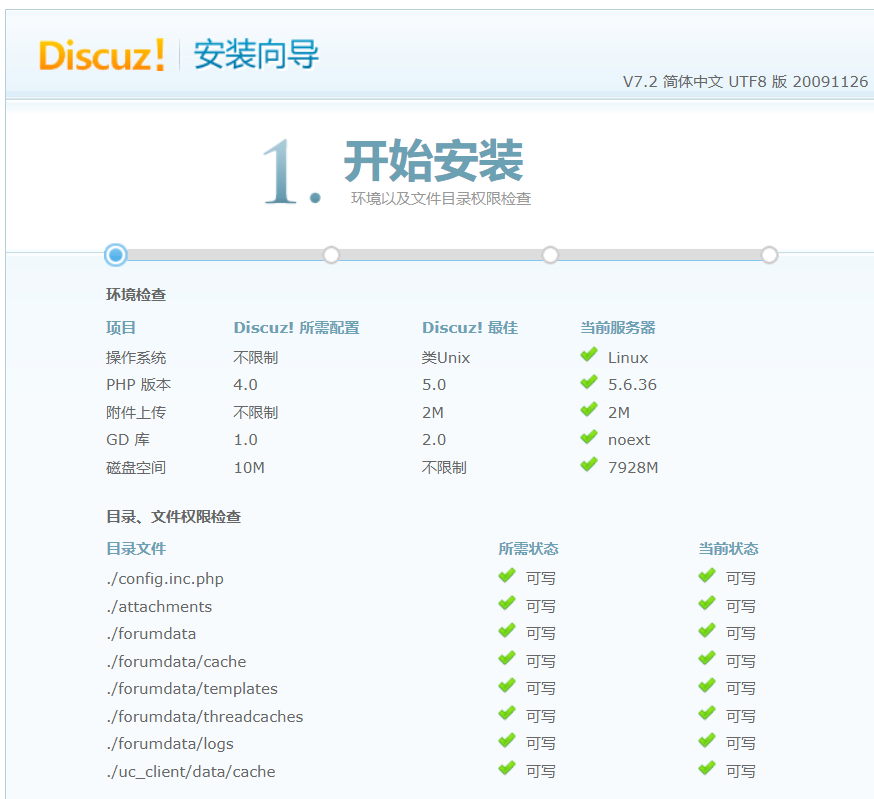Click the noext GD library value
This screenshot has height=799, width=874.
pos(629,440)
